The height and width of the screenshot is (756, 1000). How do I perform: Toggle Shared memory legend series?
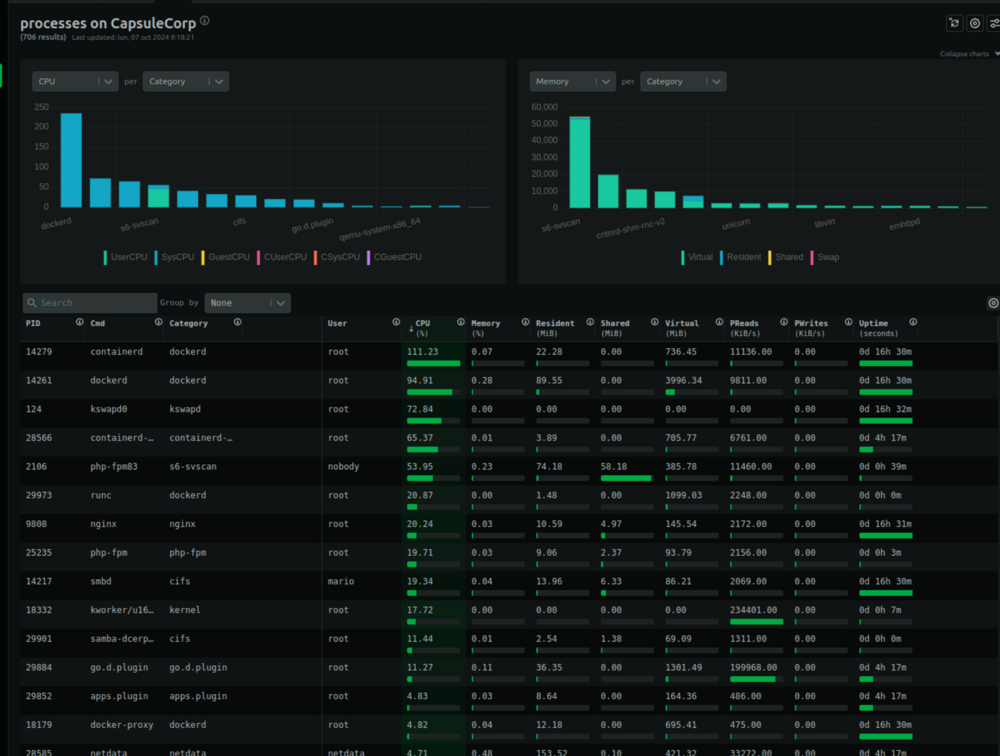click(786, 257)
